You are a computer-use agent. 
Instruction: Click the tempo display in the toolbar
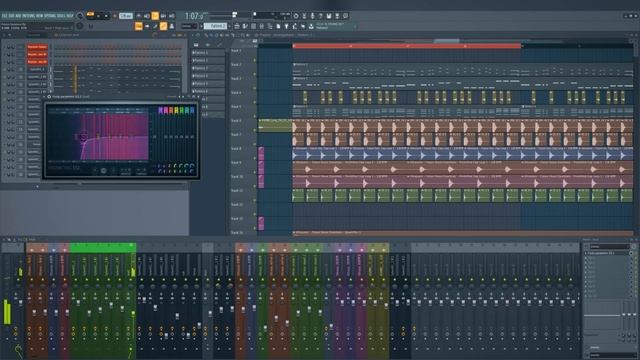pyautogui.click(x=126, y=16)
